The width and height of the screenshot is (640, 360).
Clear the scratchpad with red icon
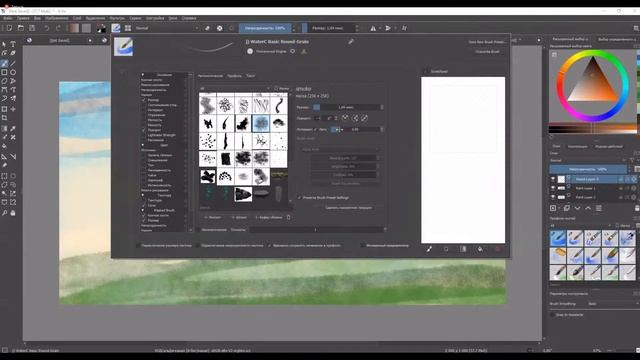(498, 249)
